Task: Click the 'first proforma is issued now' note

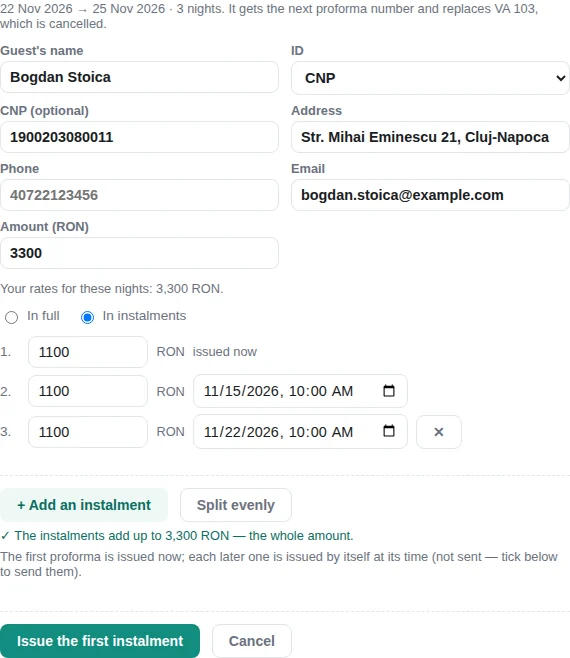Action: click(279, 564)
